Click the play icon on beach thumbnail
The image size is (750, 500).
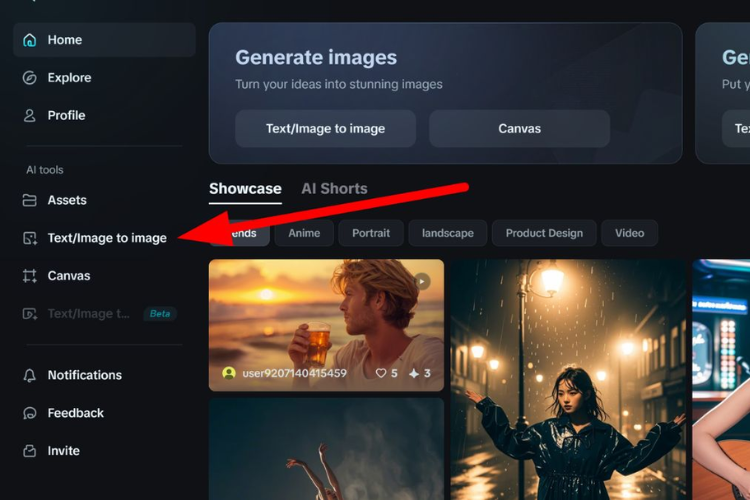pyautogui.click(x=421, y=281)
